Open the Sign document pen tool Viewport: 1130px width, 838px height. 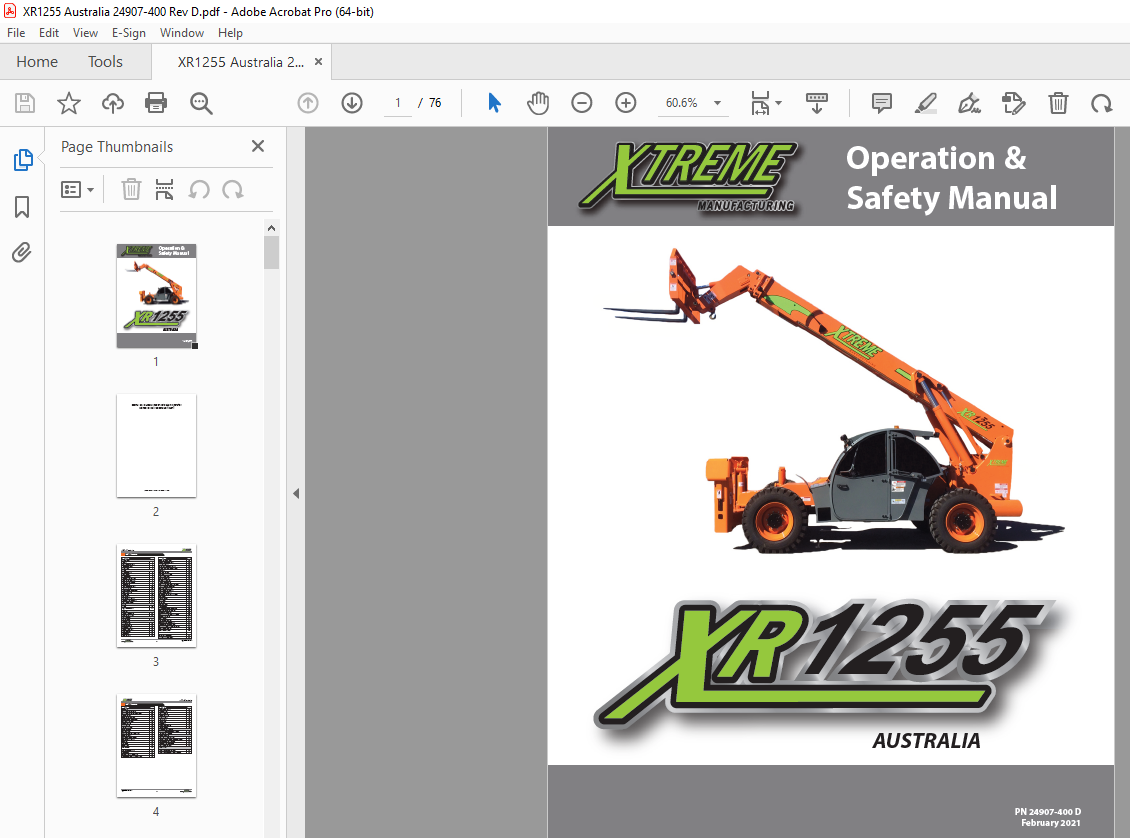(969, 103)
